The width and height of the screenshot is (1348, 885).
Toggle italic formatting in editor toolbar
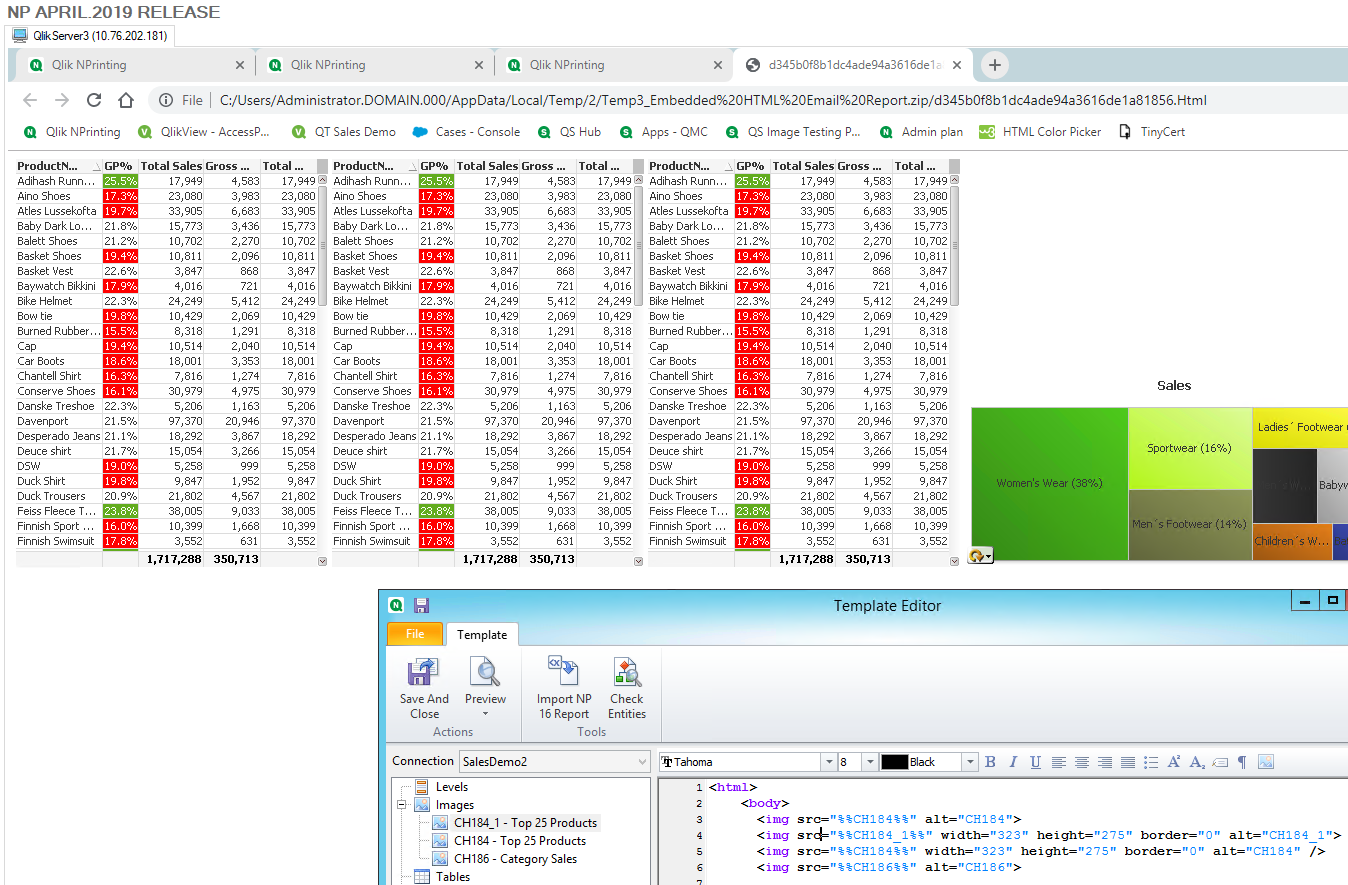point(1013,762)
